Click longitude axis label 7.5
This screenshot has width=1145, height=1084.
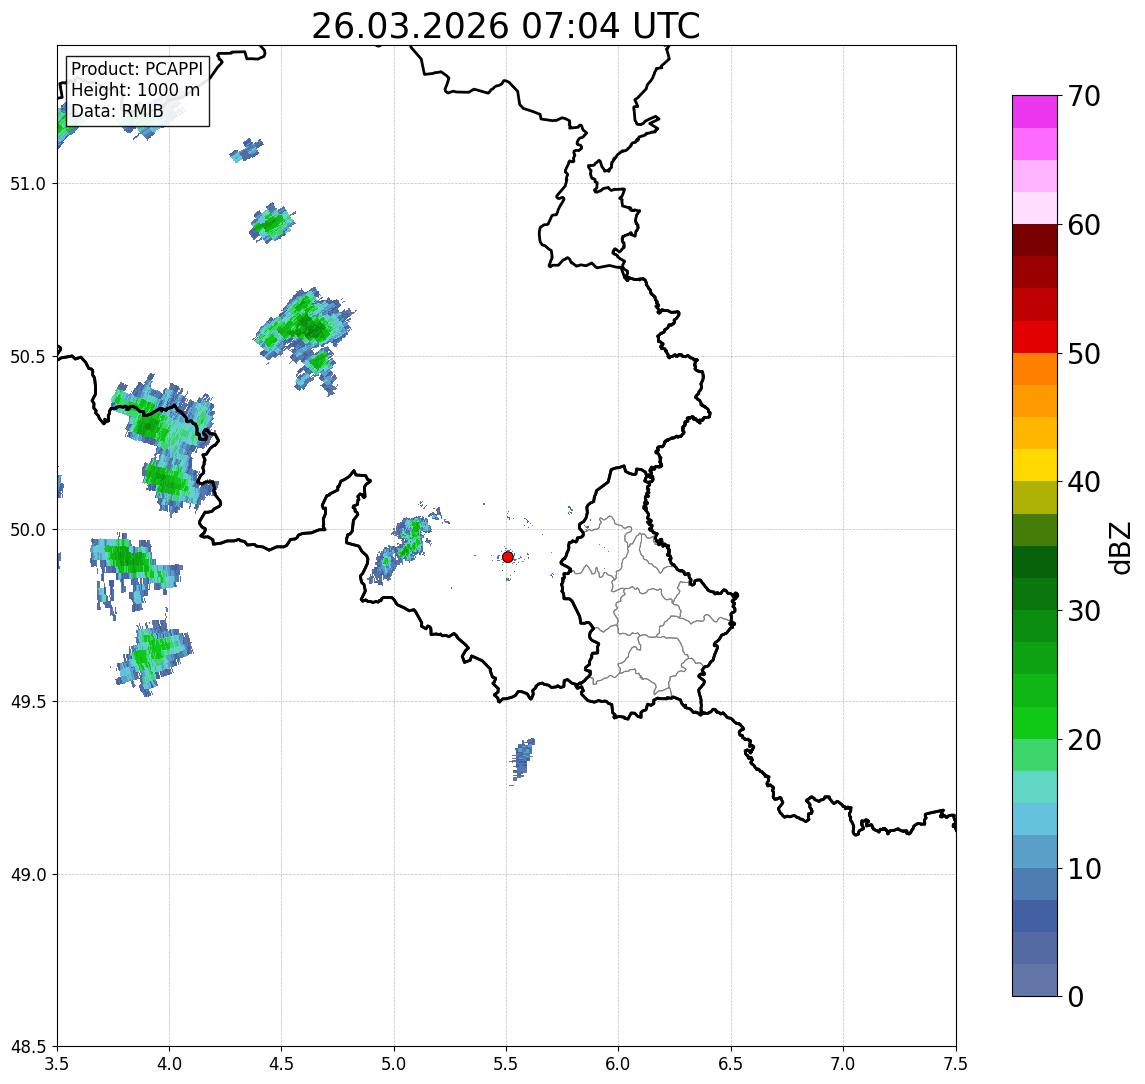956,1064
